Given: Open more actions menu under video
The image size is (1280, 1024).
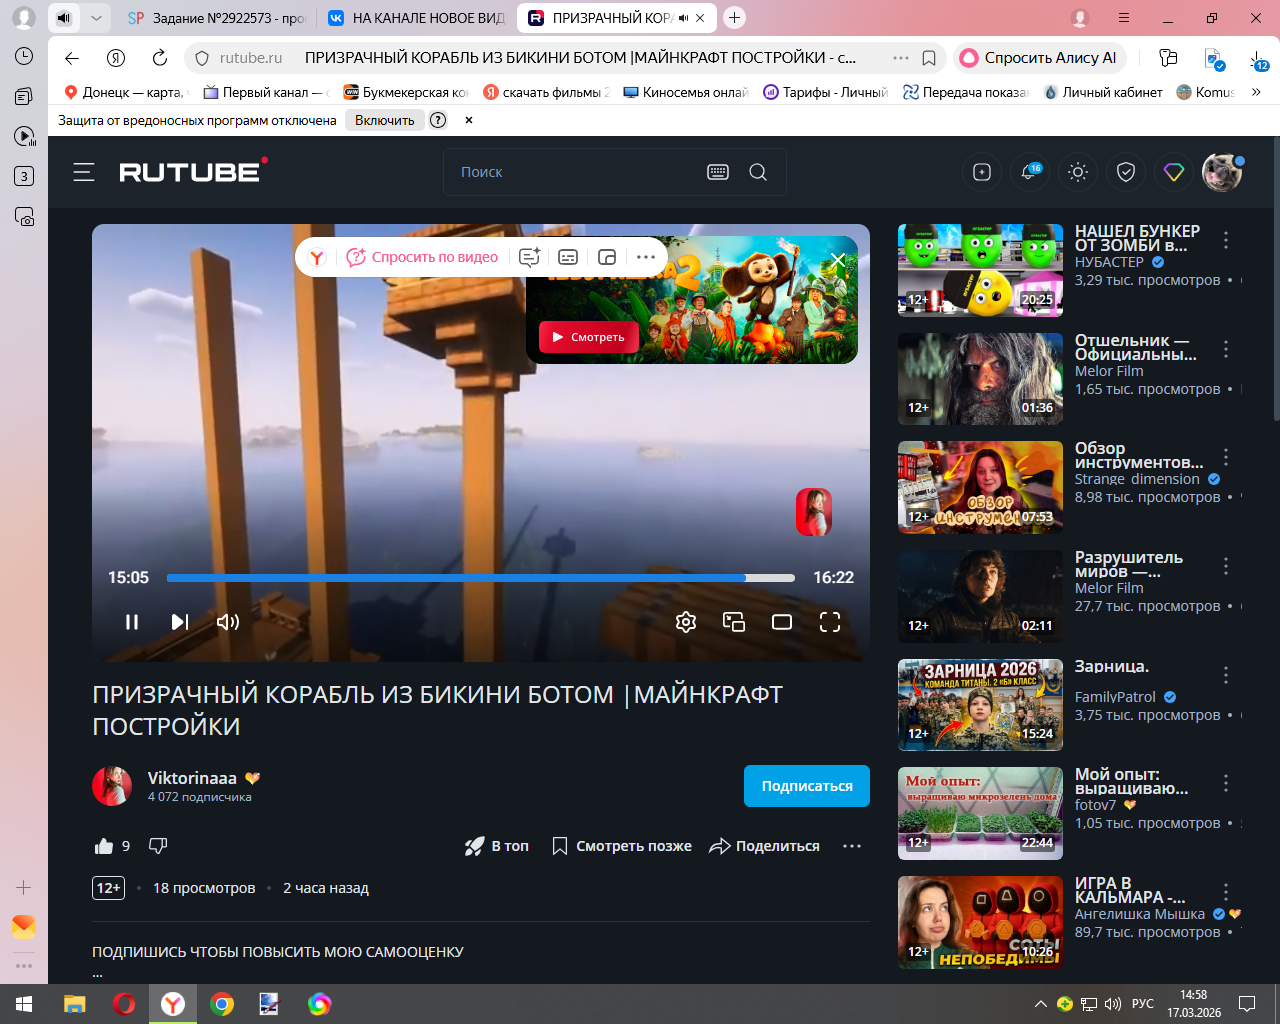Looking at the screenshot, I should tap(852, 846).
